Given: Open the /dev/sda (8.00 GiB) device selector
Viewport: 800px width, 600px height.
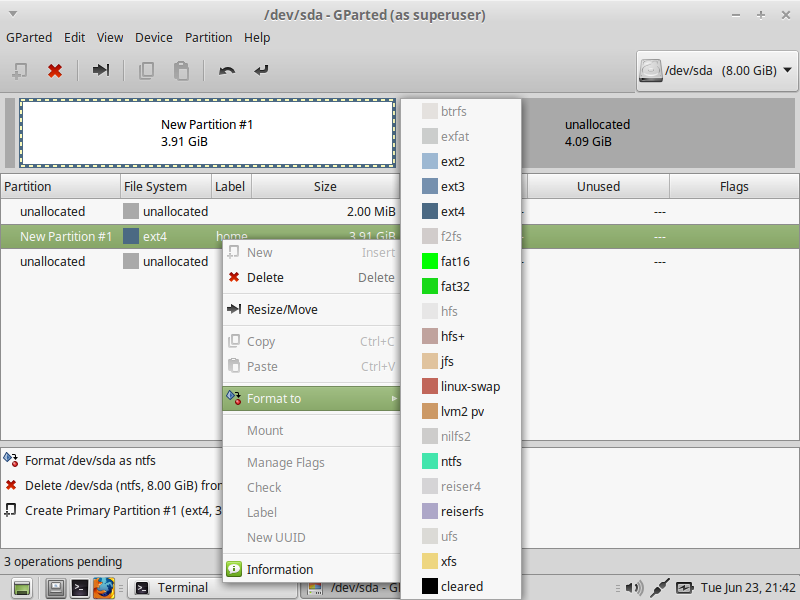Looking at the screenshot, I should [717, 70].
